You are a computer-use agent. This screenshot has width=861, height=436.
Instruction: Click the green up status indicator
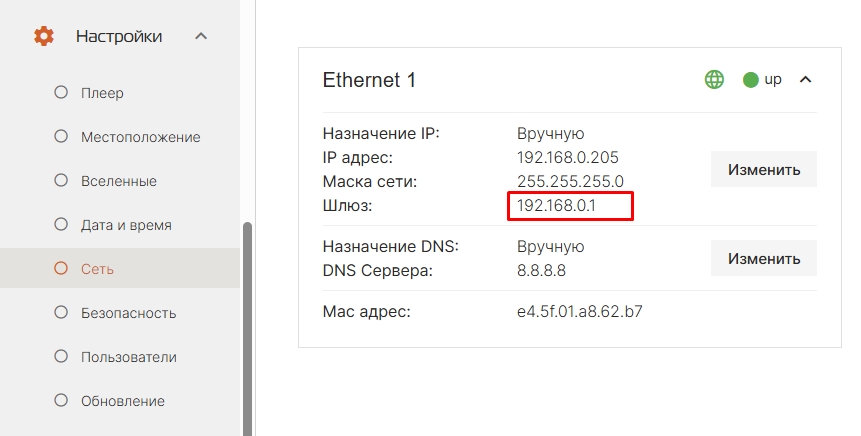pyautogui.click(x=751, y=80)
